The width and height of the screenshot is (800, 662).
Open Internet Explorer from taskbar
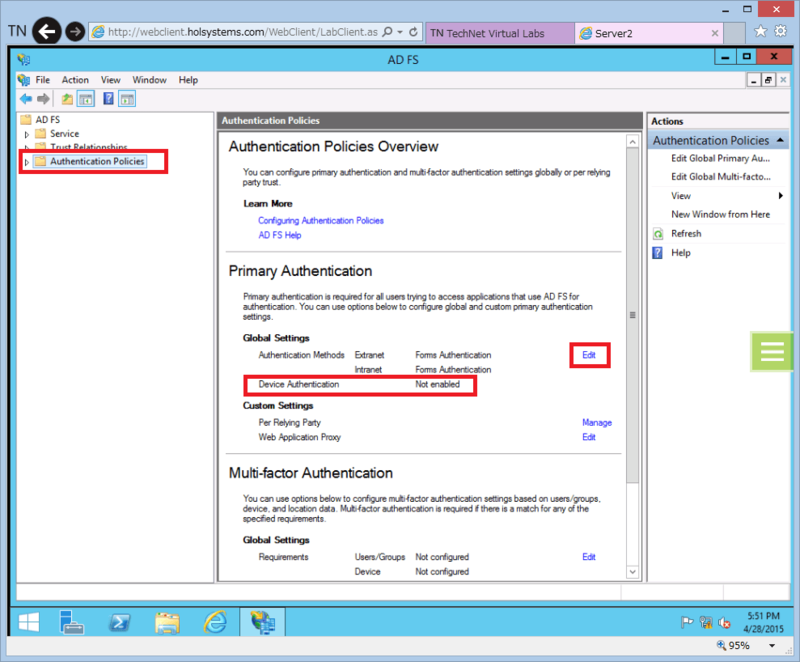click(x=215, y=622)
